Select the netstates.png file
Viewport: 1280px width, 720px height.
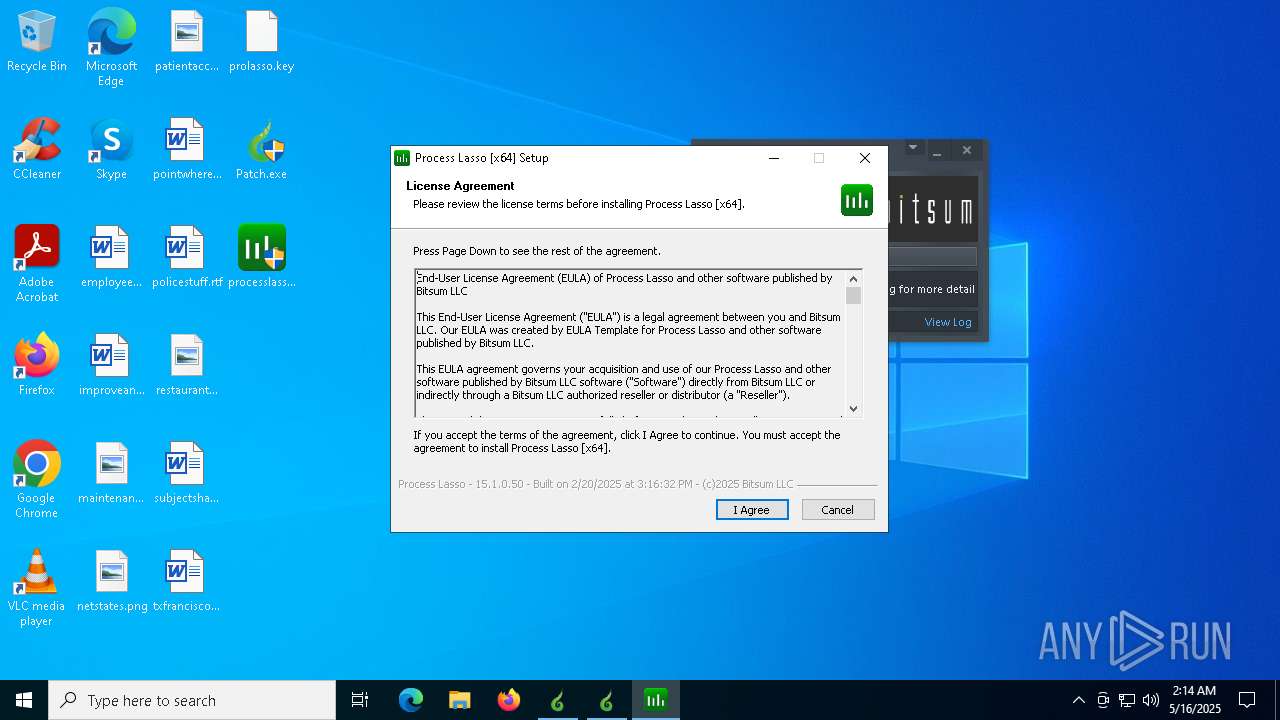tap(111, 582)
